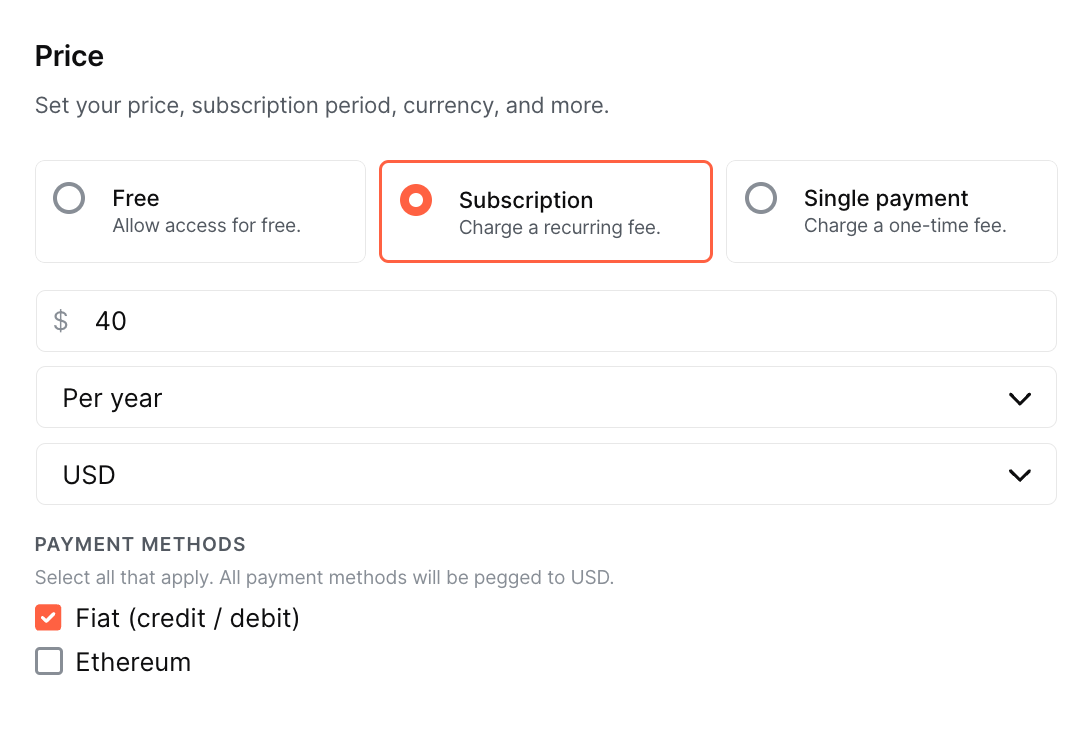Viewport: 1092px width, 740px height.
Task: Click the Fiat (credit / debit) label
Action: 188,618
